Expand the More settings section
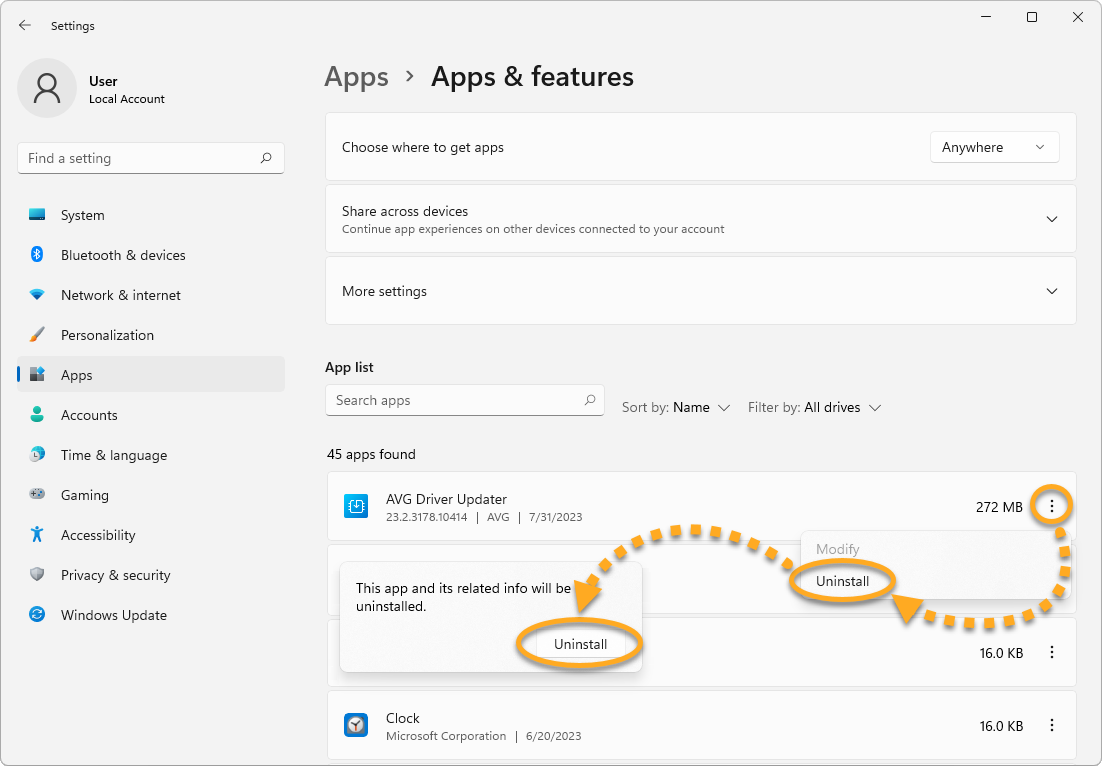The height and width of the screenshot is (766, 1102). [1051, 291]
